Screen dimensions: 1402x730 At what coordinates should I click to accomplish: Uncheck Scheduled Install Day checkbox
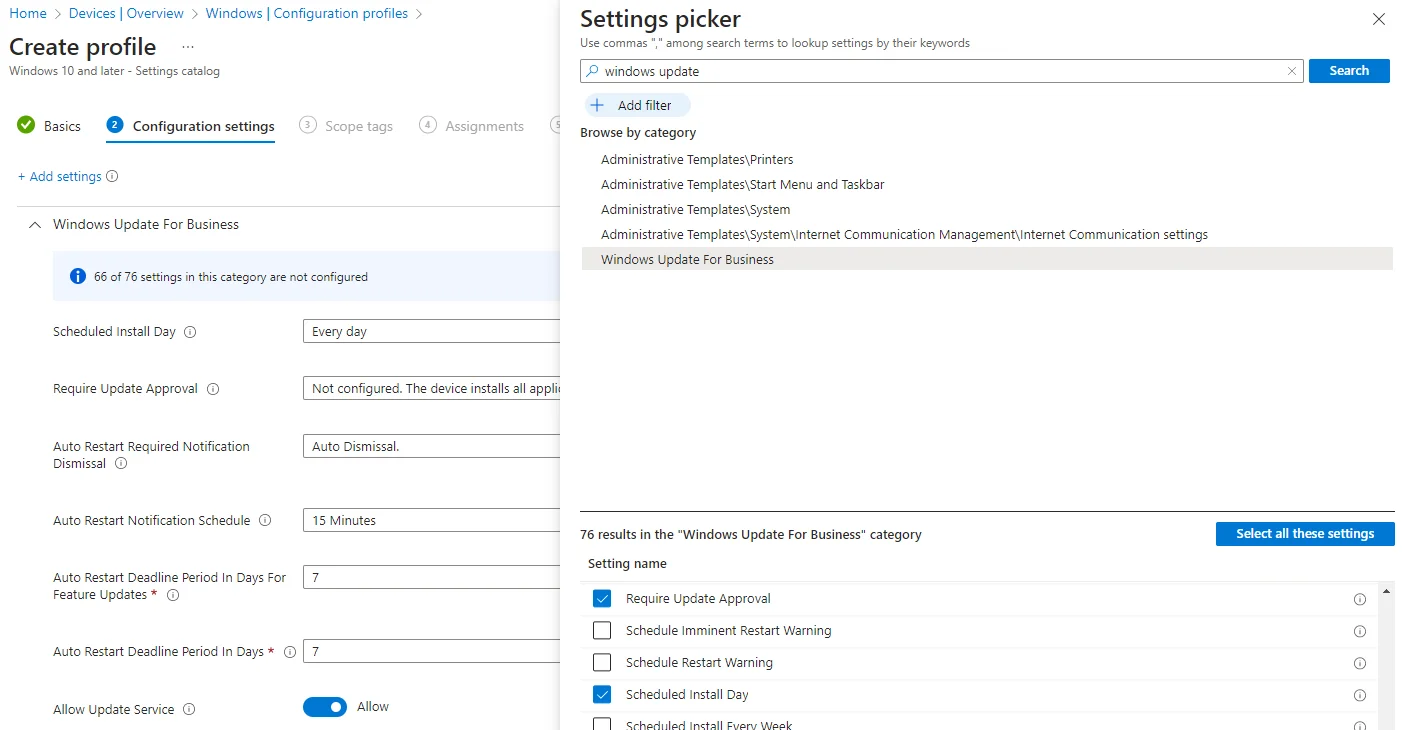[x=602, y=695]
